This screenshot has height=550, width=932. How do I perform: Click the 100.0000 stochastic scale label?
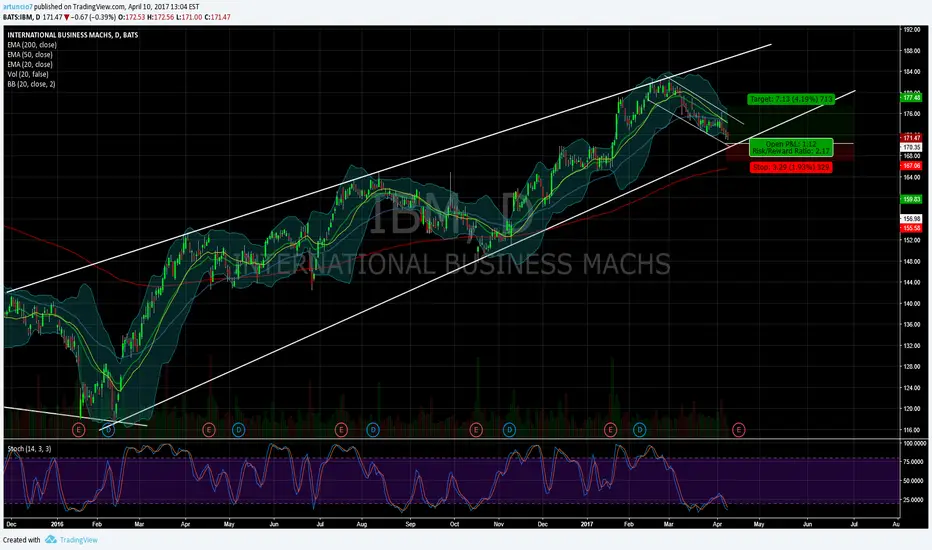pyautogui.click(x=915, y=444)
